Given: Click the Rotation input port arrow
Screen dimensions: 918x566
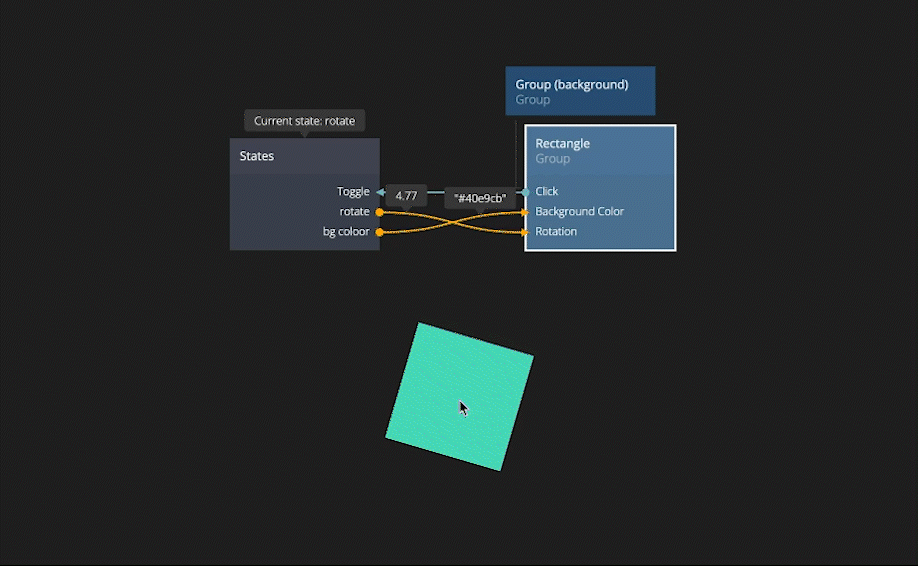Looking at the screenshot, I should coord(525,232).
